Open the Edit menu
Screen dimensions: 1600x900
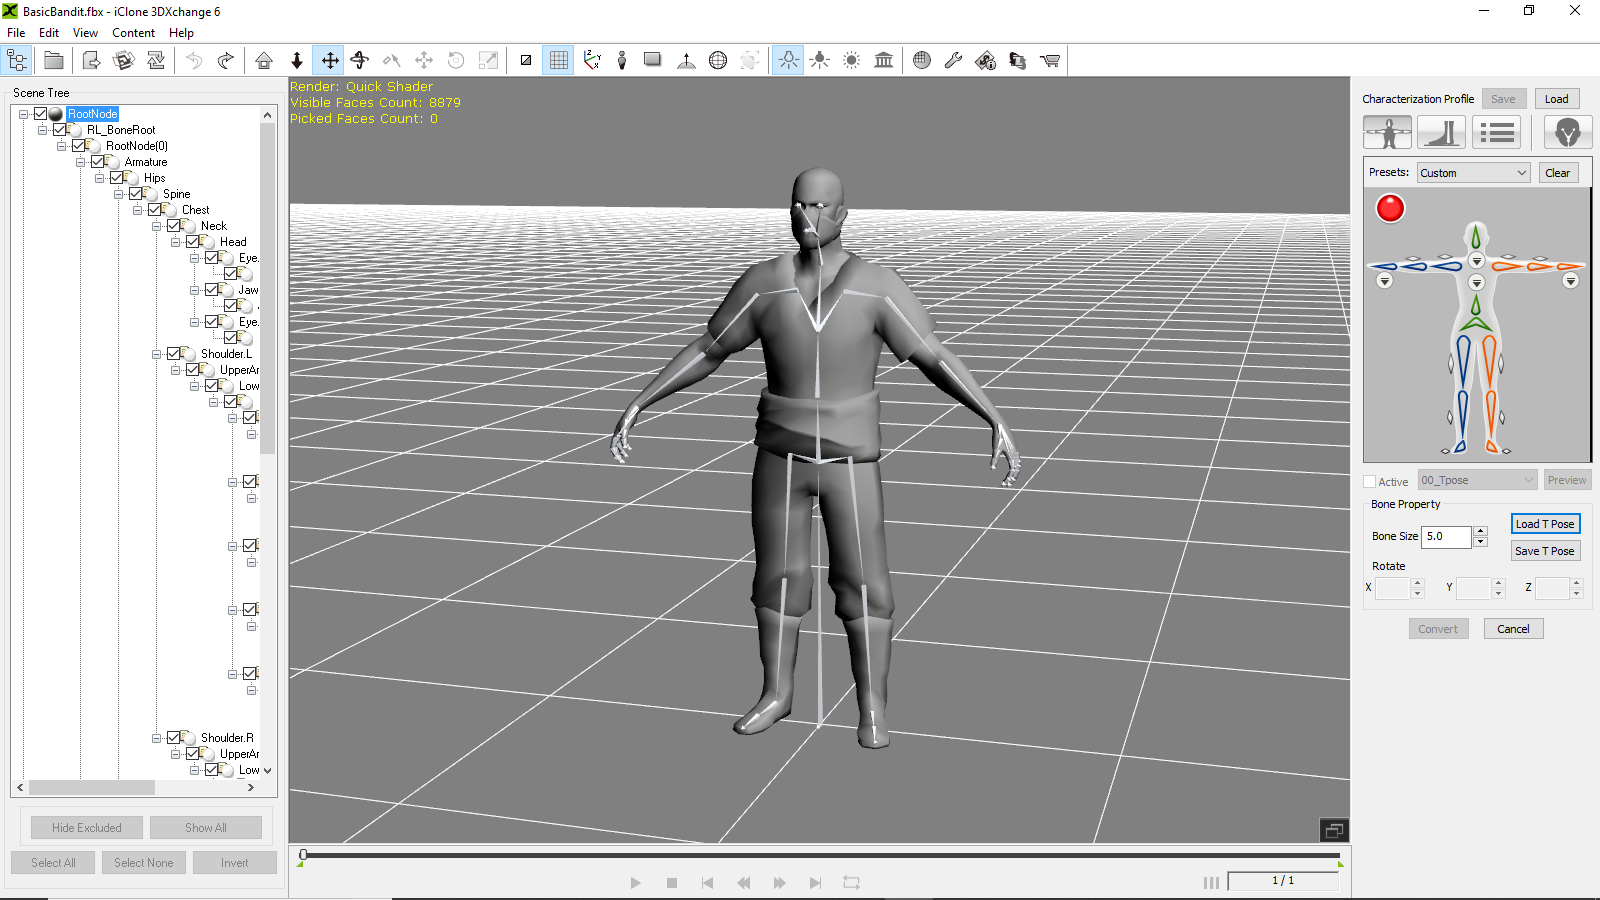[49, 33]
